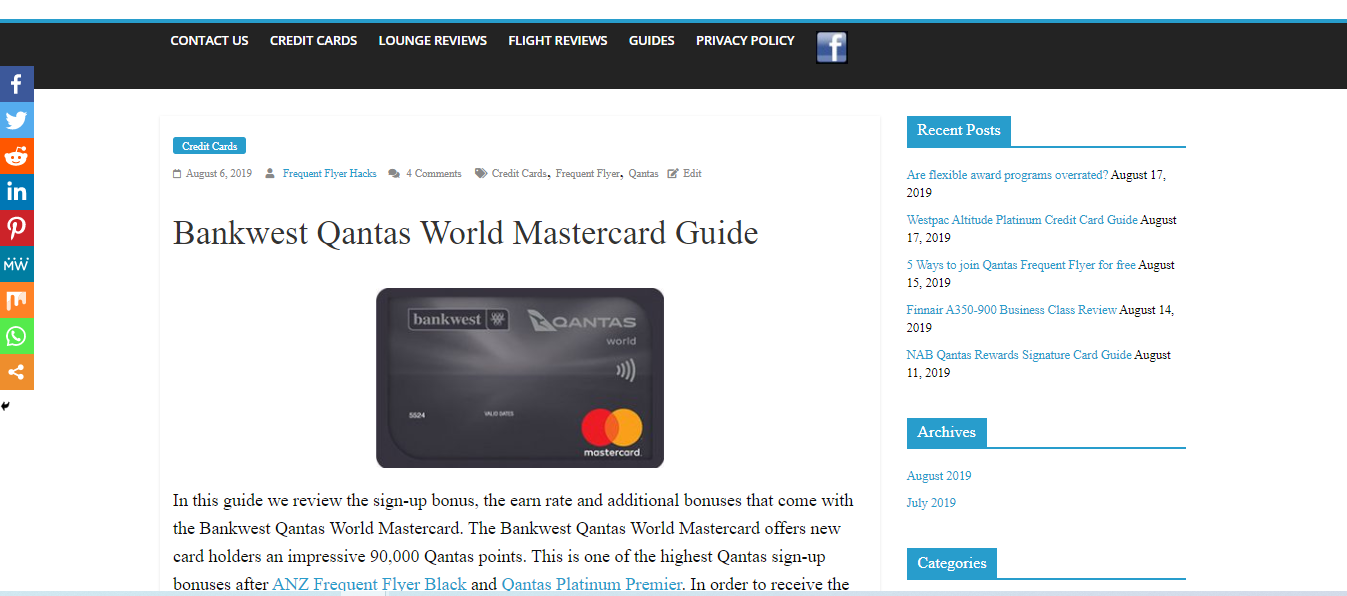Share on LinkedIn from the sidebar

16,192
